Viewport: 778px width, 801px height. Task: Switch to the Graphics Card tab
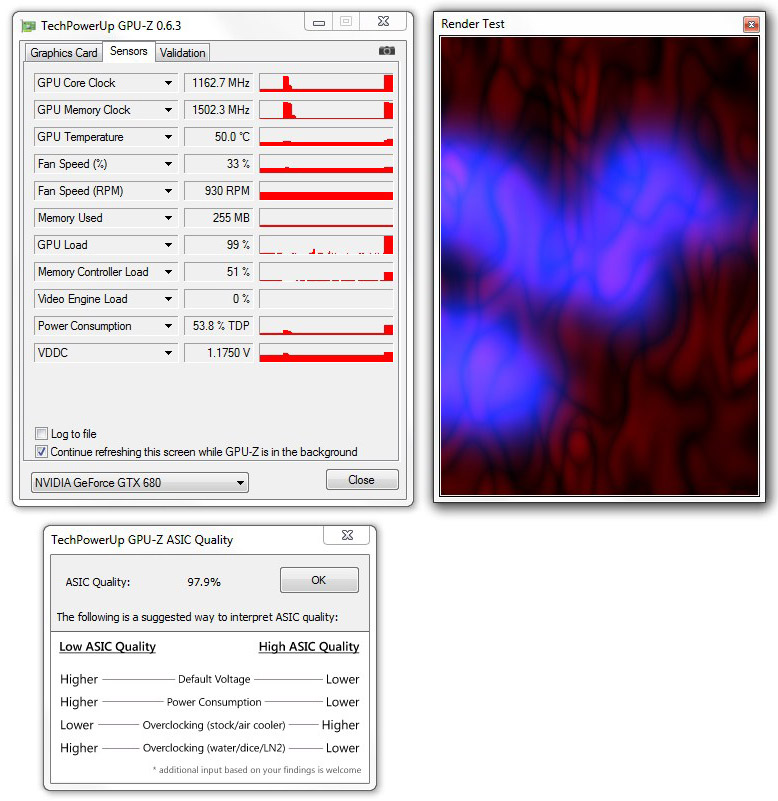tap(64, 53)
